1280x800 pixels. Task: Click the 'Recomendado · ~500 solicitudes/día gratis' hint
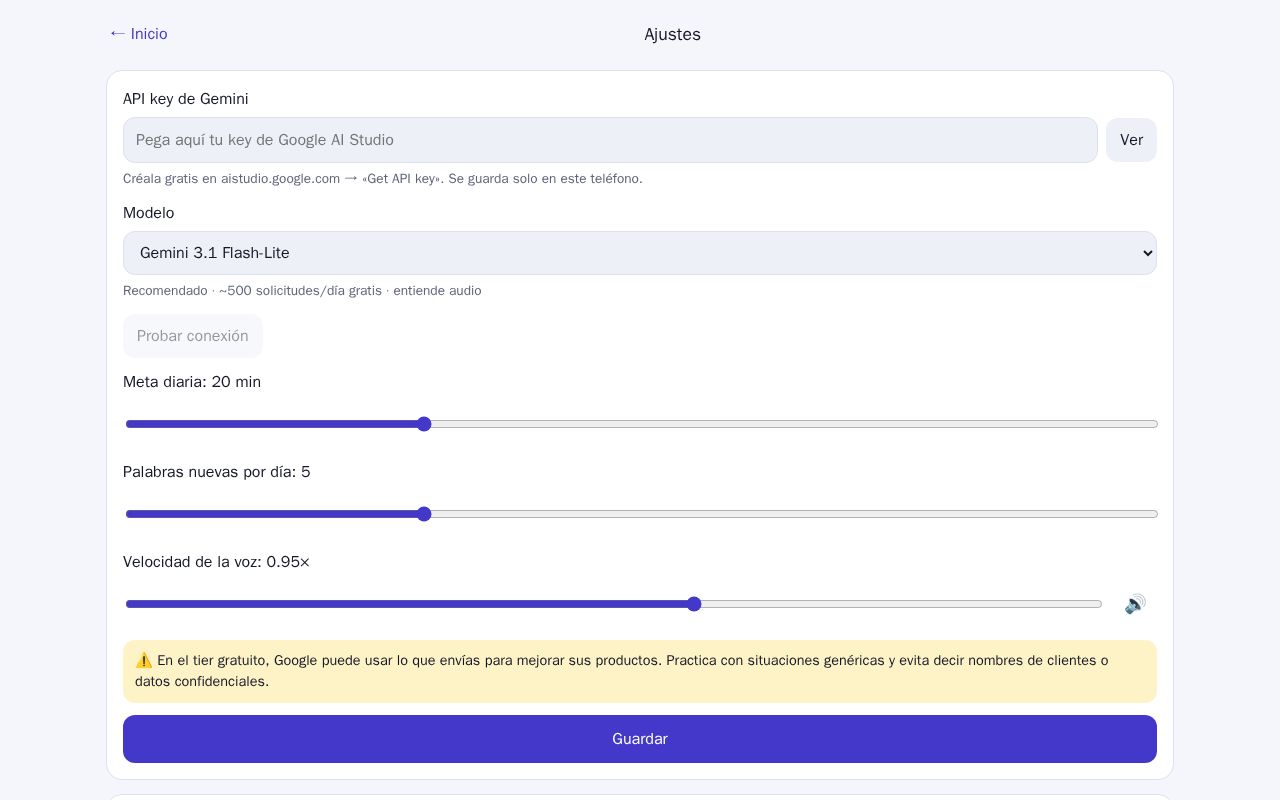pyautogui.click(x=302, y=291)
